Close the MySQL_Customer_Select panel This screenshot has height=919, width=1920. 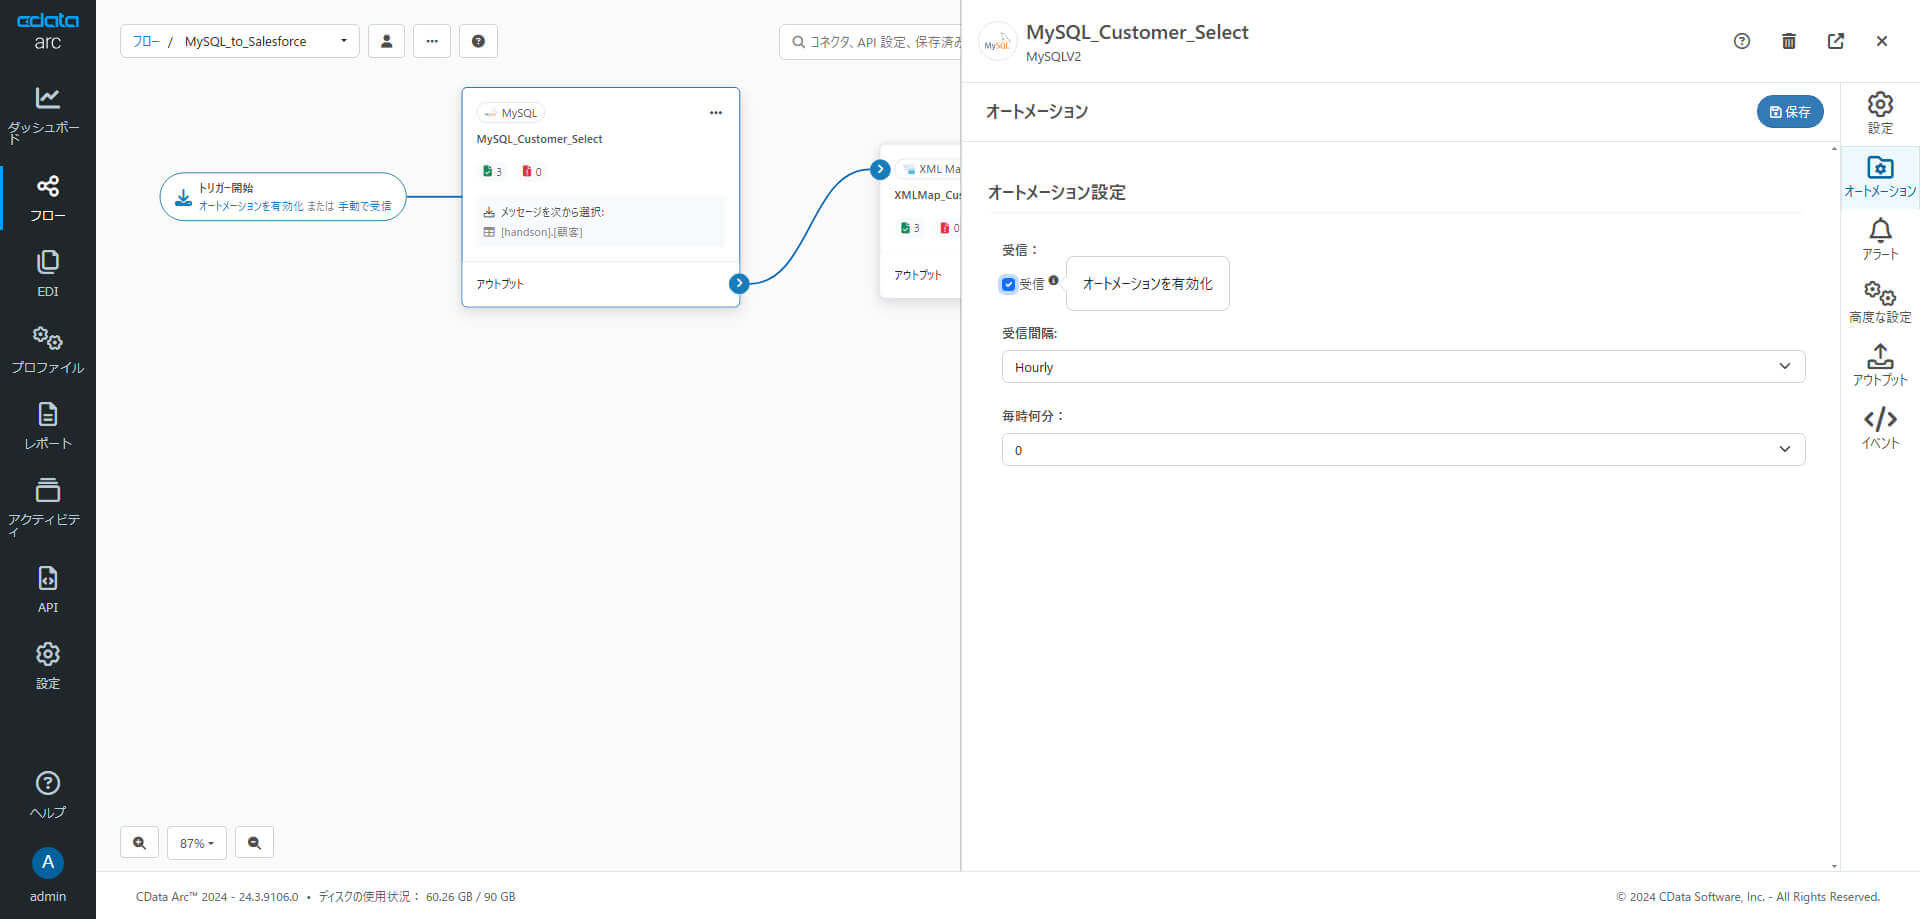[1882, 41]
